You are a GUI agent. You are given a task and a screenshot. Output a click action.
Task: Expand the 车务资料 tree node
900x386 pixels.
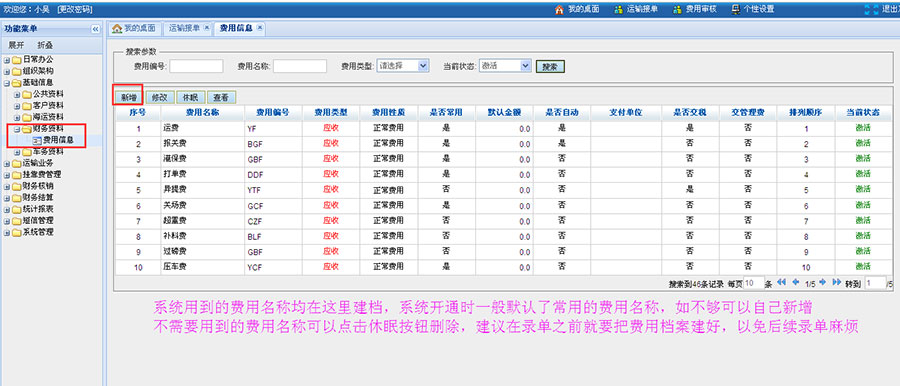click(x=17, y=152)
